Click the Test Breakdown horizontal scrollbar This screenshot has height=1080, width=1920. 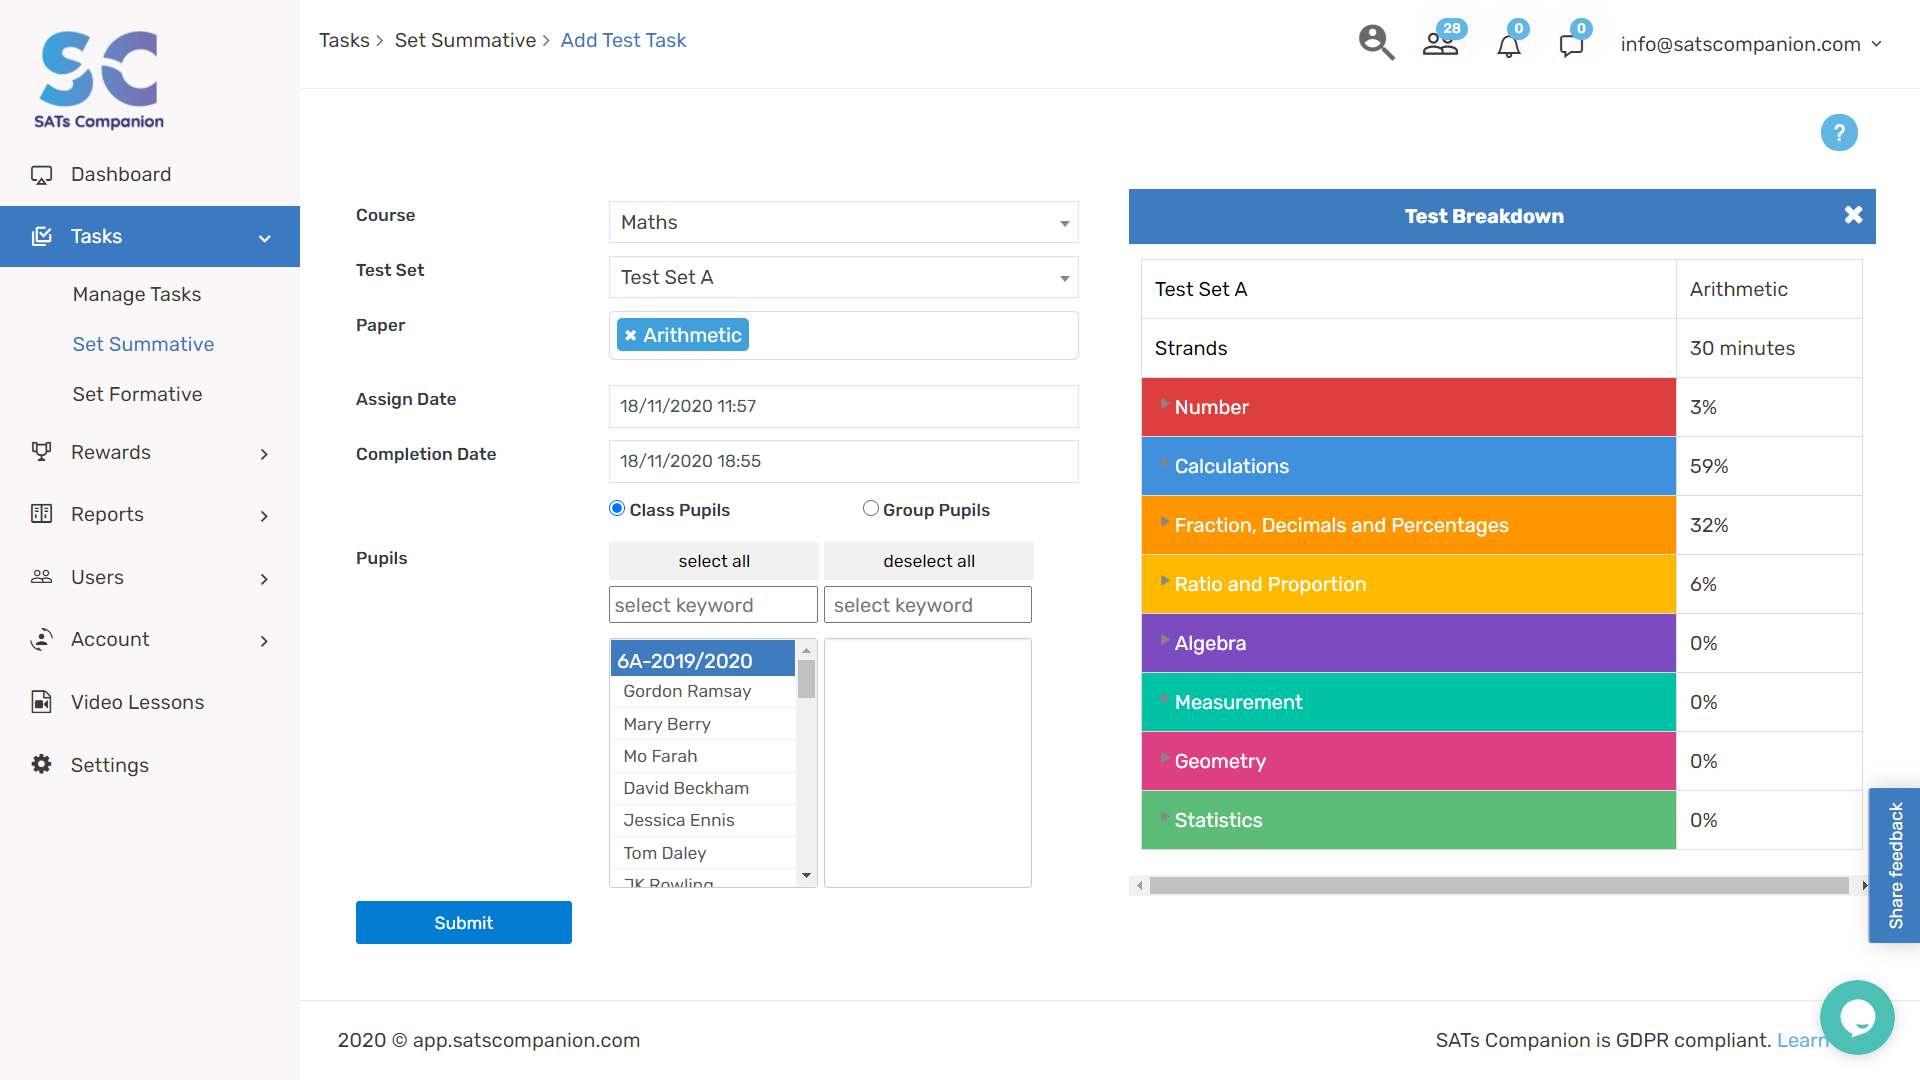(x=1499, y=886)
